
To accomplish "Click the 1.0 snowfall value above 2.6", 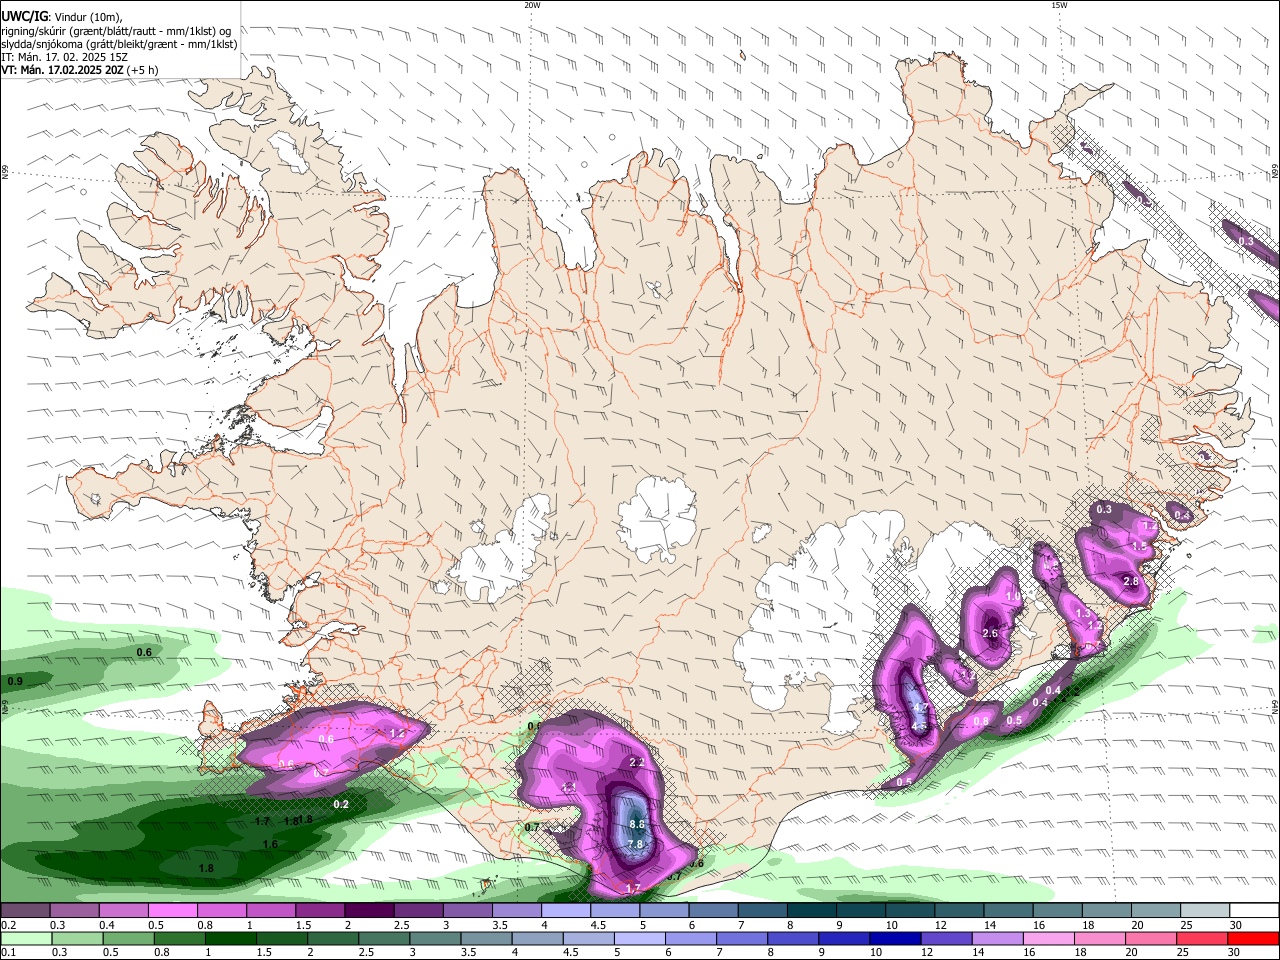I will (x=1012, y=597).
